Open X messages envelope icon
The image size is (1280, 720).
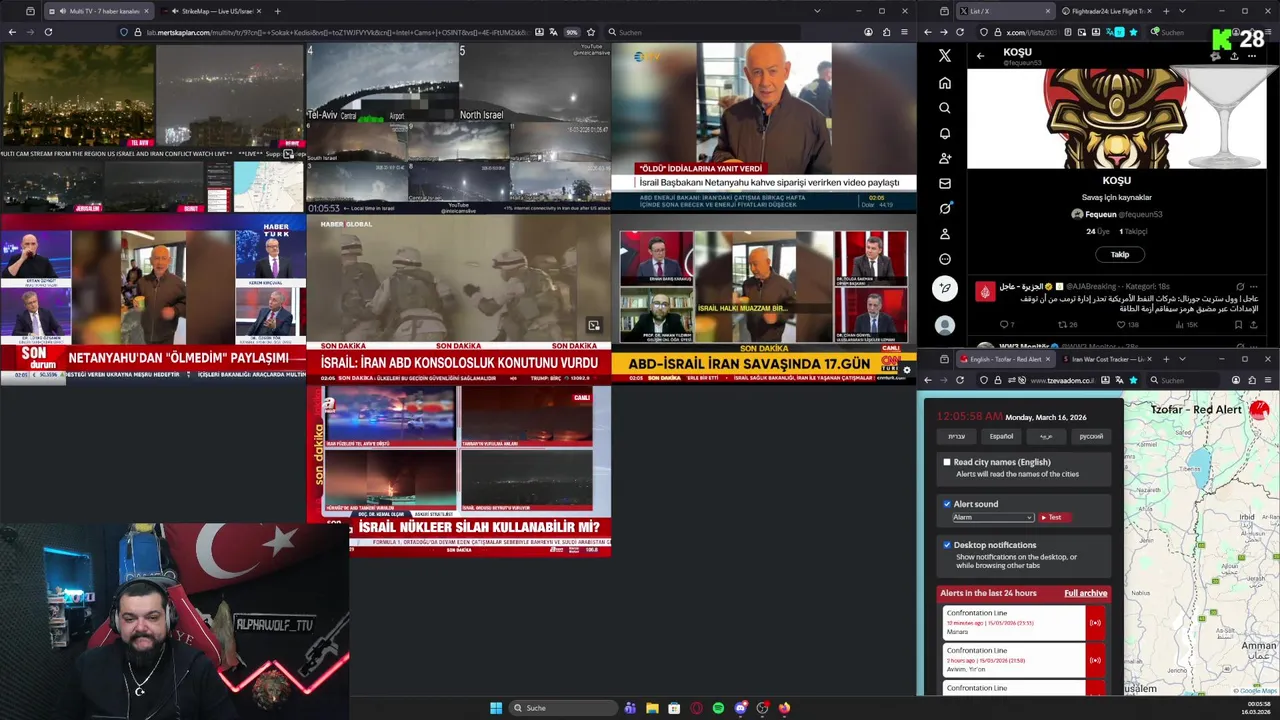click(x=944, y=183)
